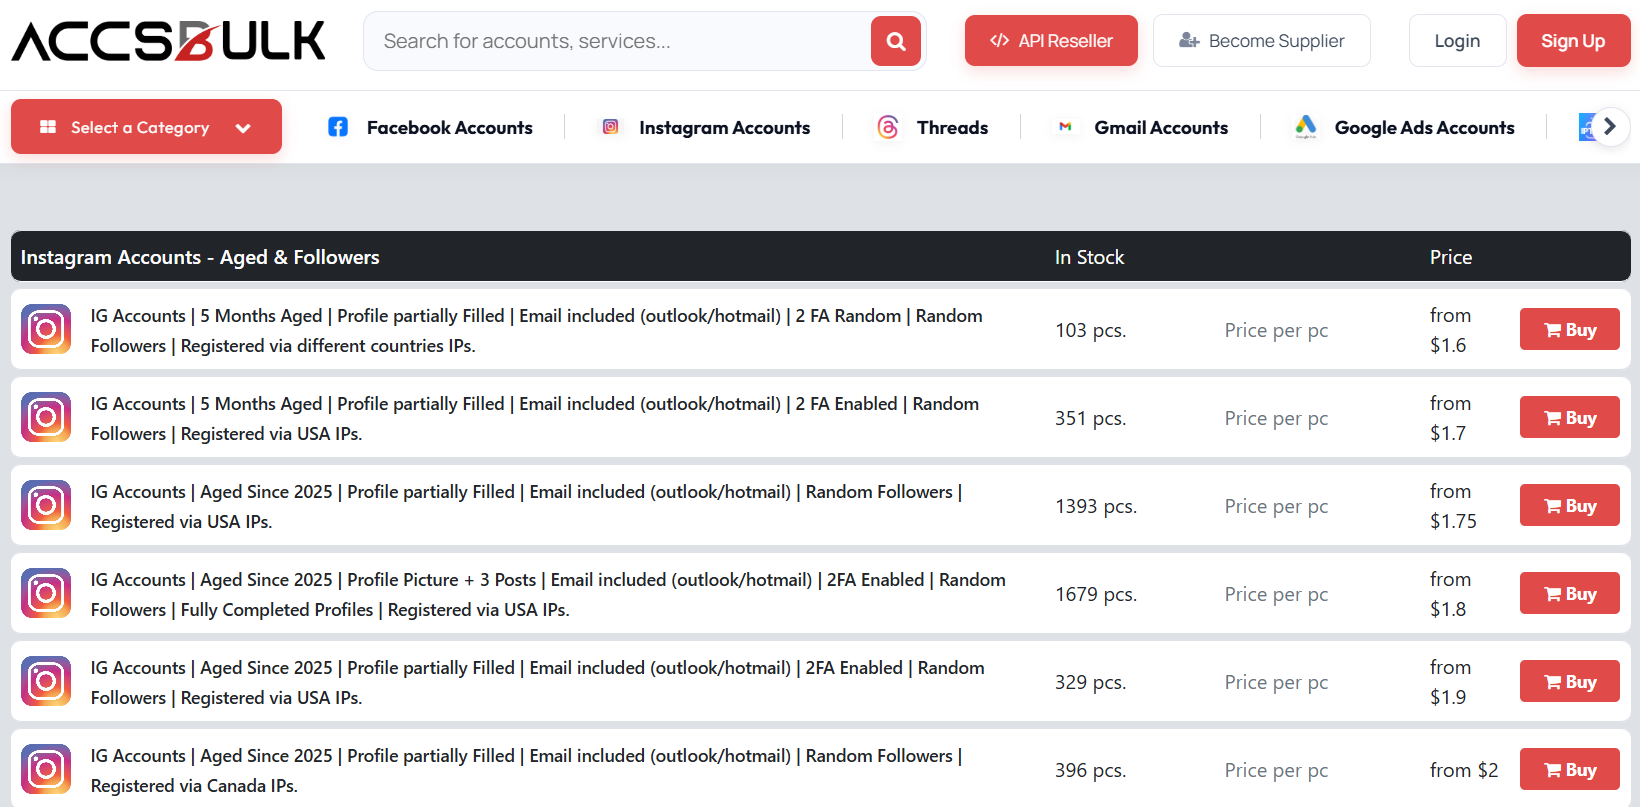The image size is (1640, 807).
Task: Click the '1679 pcs.' stock value
Action: coord(1096,594)
